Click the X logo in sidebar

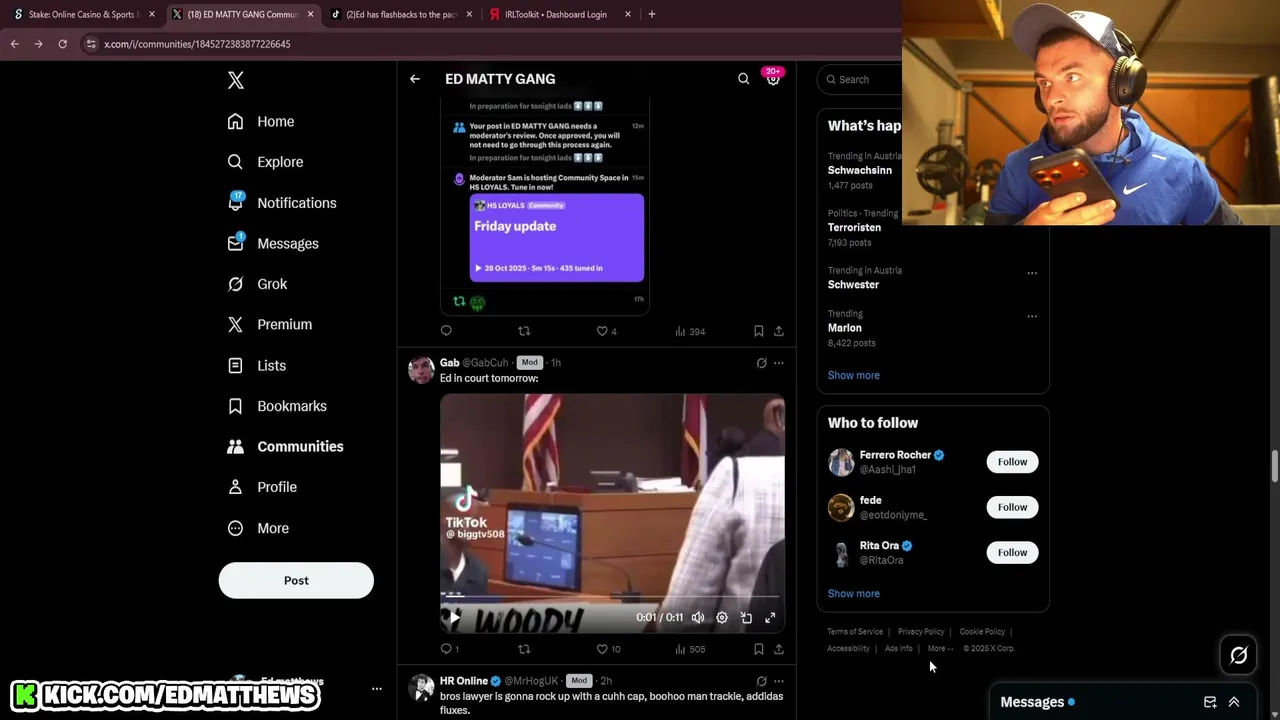pyautogui.click(x=236, y=80)
